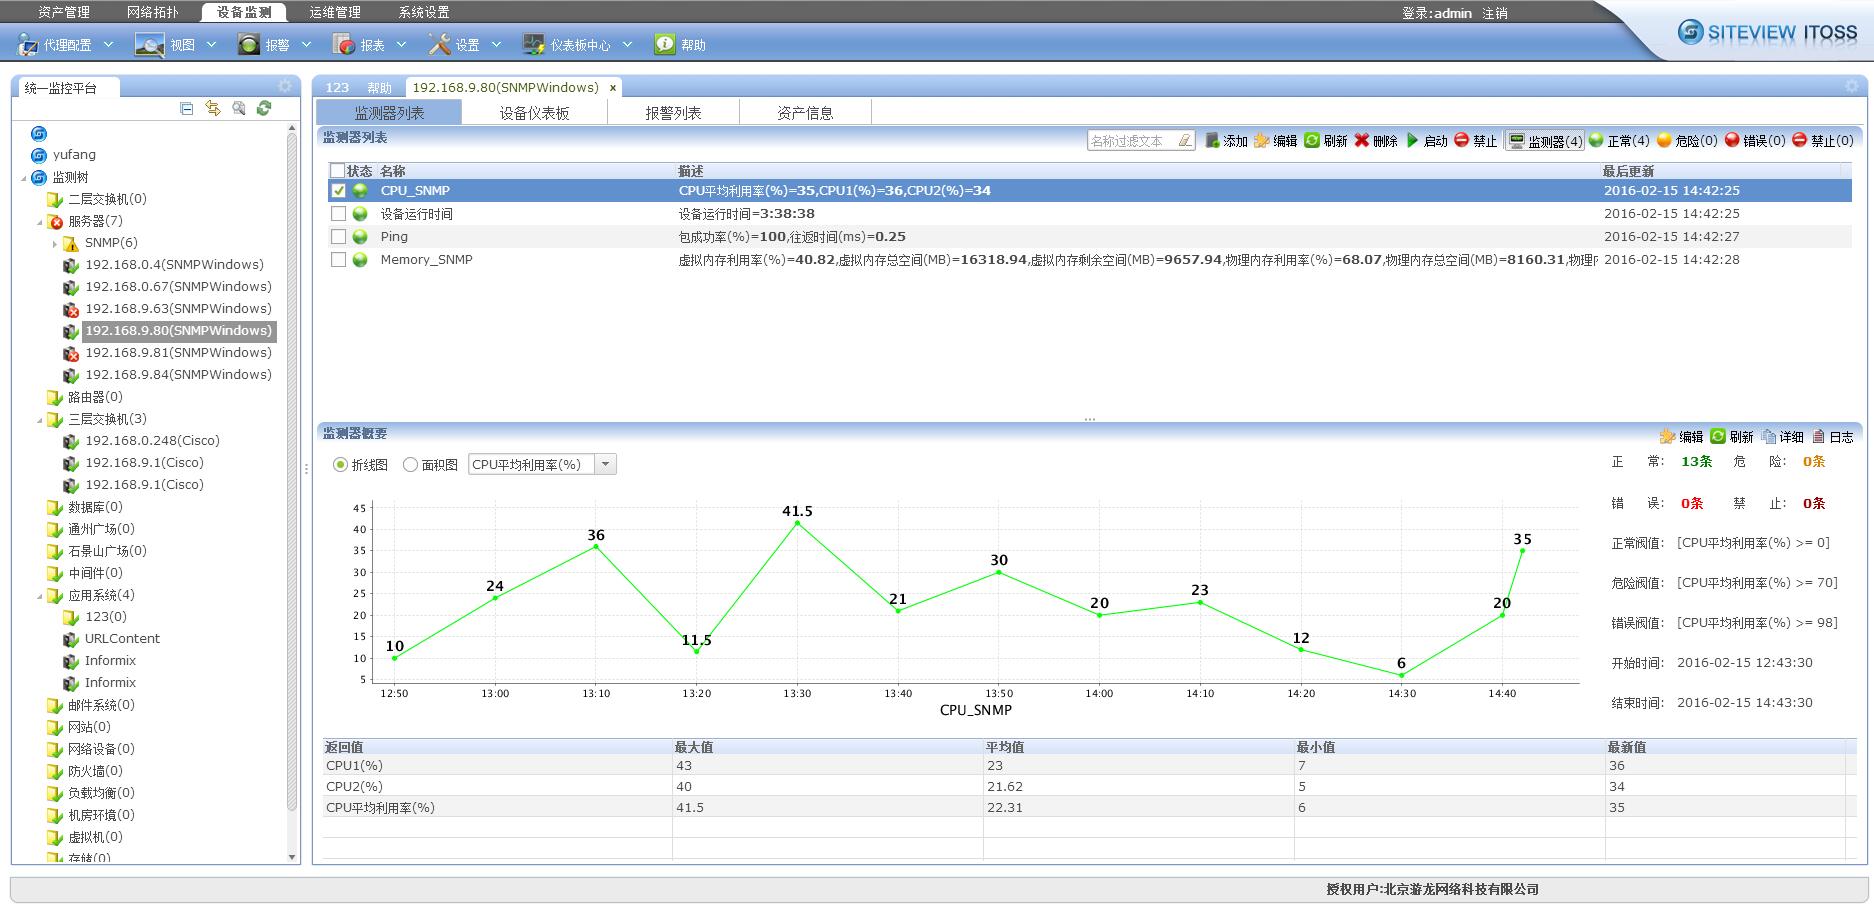The image size is (1874, 907).
Task: Click the green refresh icon above the tree
Action: coord(264,108)
